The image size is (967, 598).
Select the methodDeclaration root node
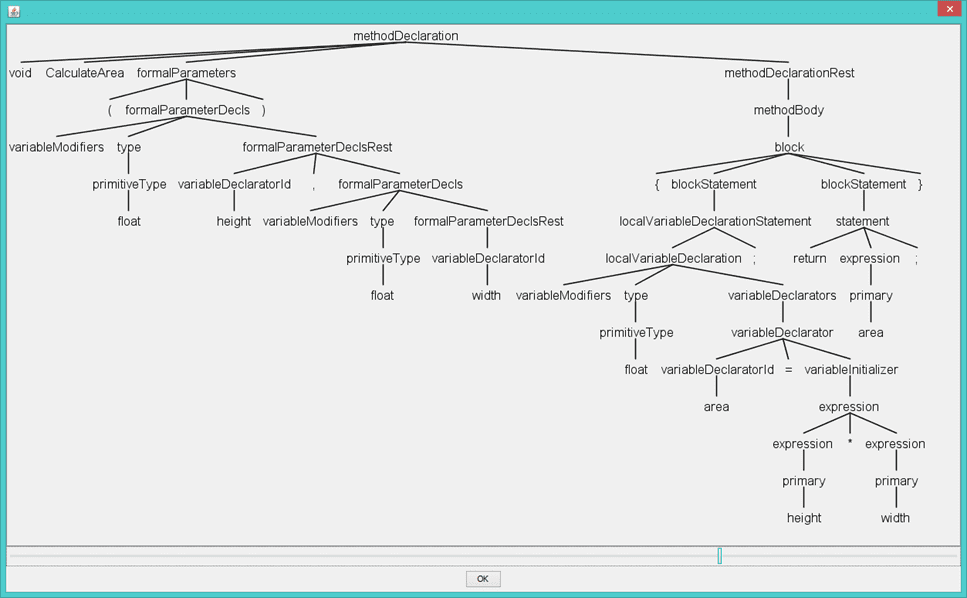[405, 36]
